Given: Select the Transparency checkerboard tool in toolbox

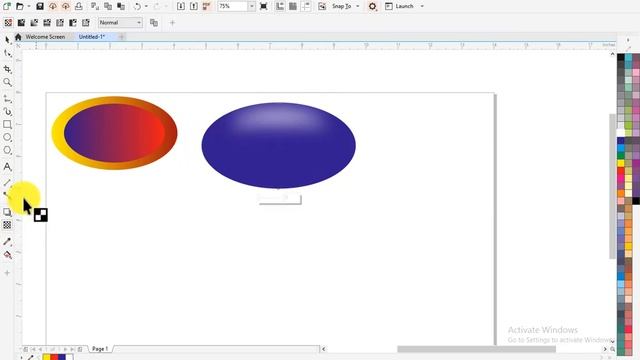Looking at the screenshot, I should coord(7,225).
